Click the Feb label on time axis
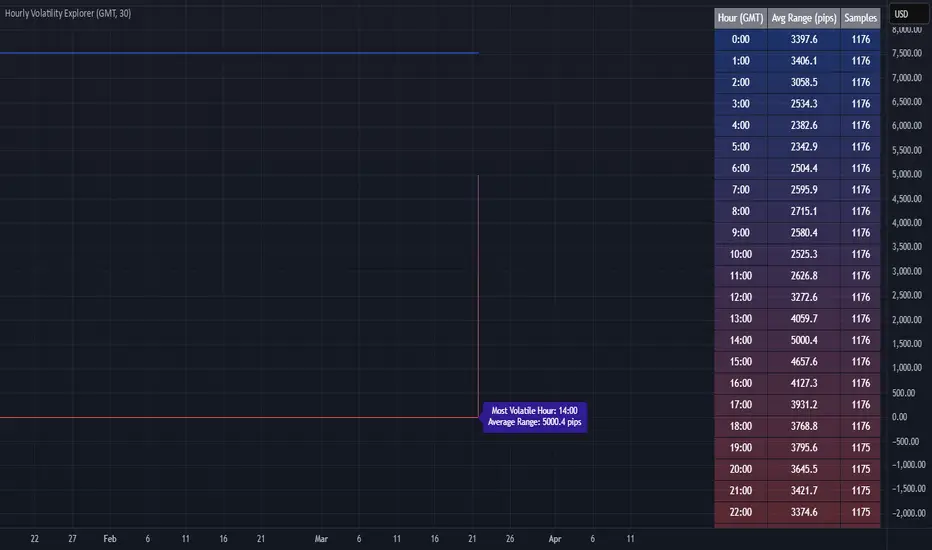This screenshot has height=550, width=932. (110, 539)
